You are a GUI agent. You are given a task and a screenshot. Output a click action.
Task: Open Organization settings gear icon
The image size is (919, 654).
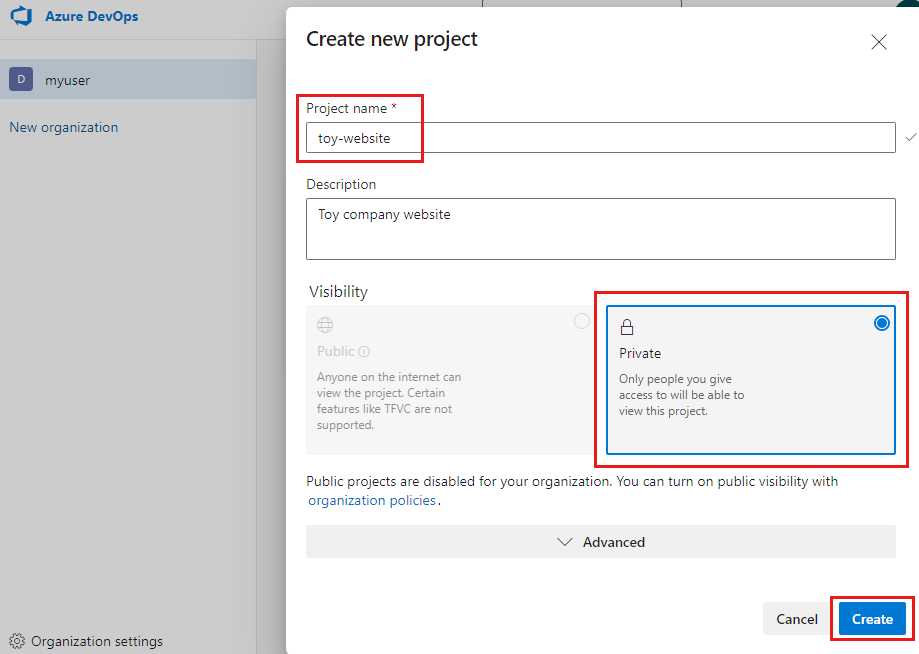point(17,641)
